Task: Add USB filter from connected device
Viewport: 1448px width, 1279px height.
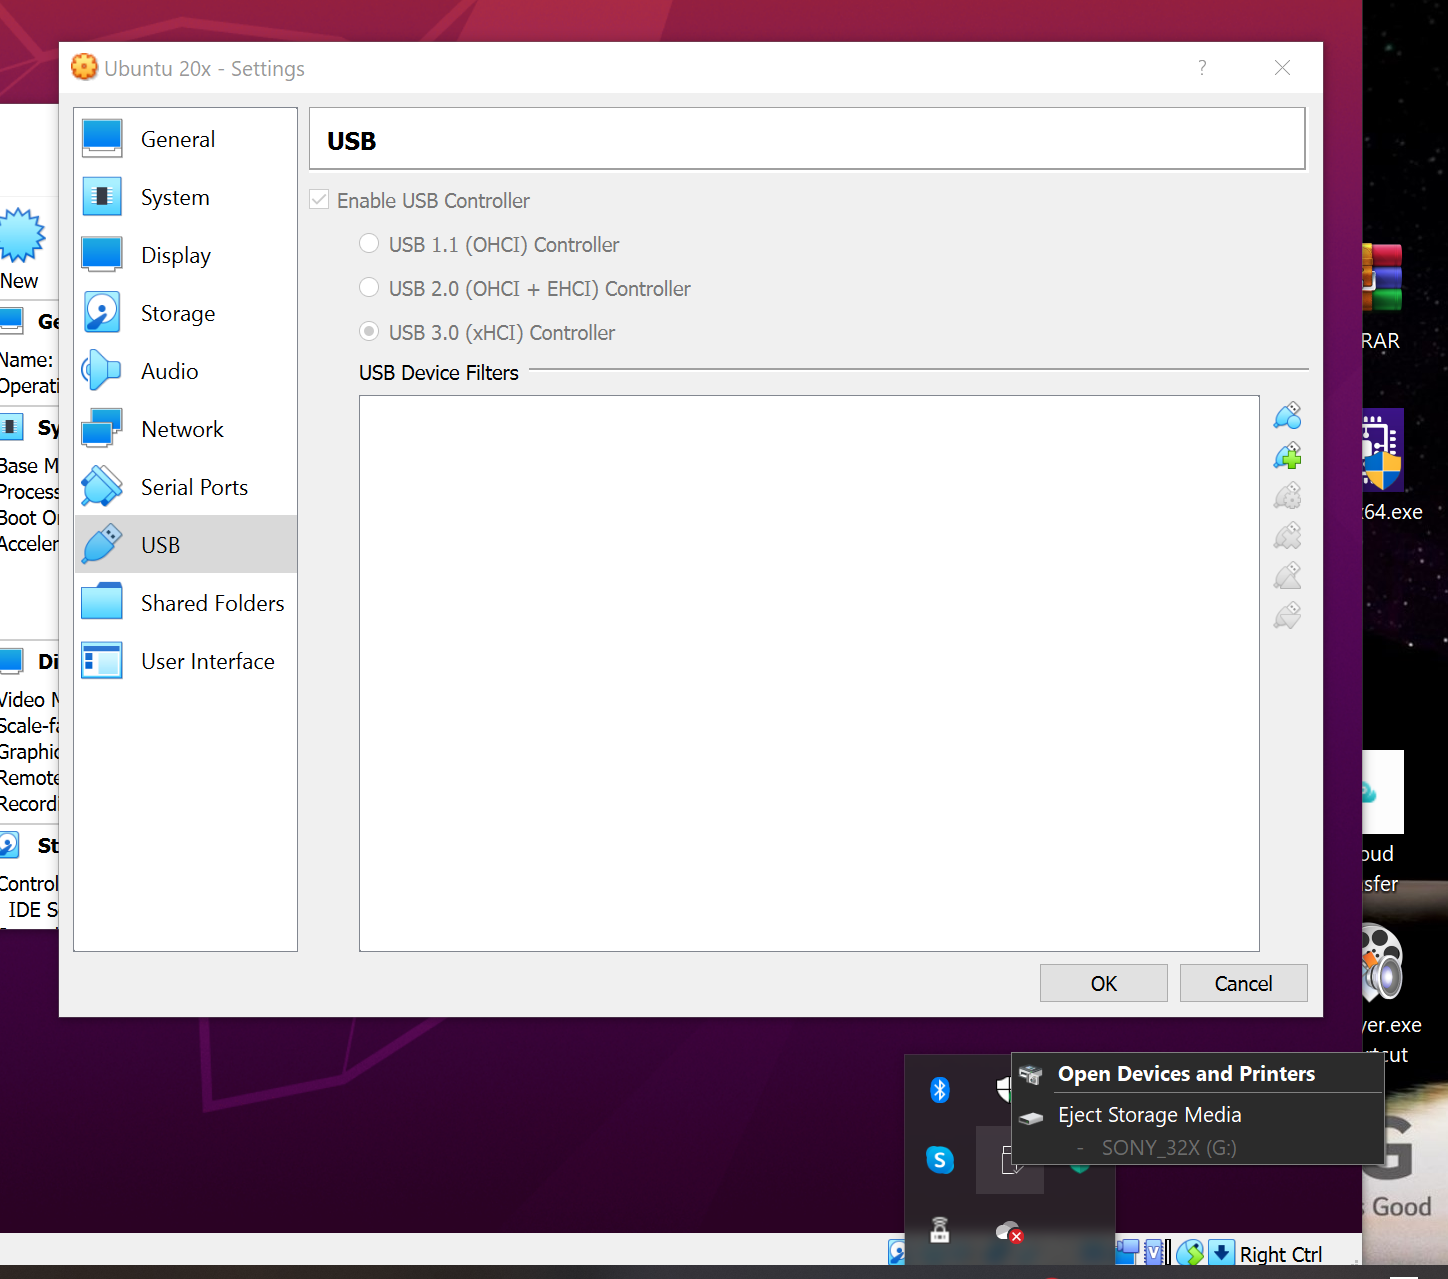Action: 1288,456
